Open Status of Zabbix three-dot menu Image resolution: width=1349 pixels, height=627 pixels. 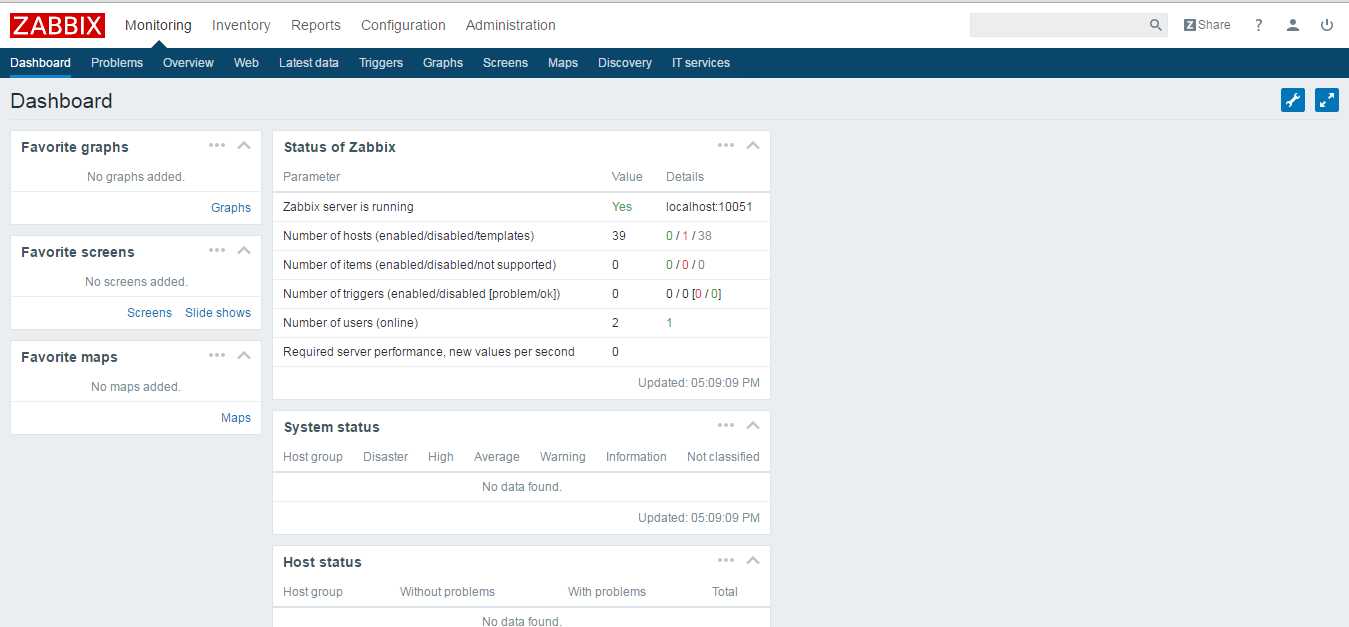[x=726, y=145]
